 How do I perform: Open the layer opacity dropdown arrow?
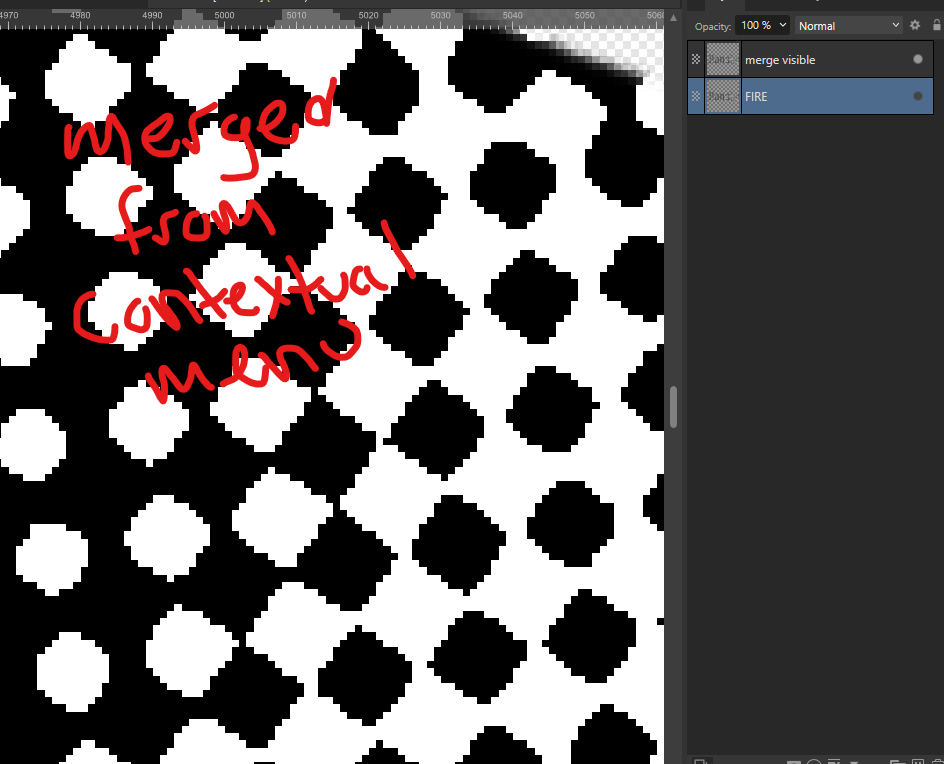click(x=782, y=25)
